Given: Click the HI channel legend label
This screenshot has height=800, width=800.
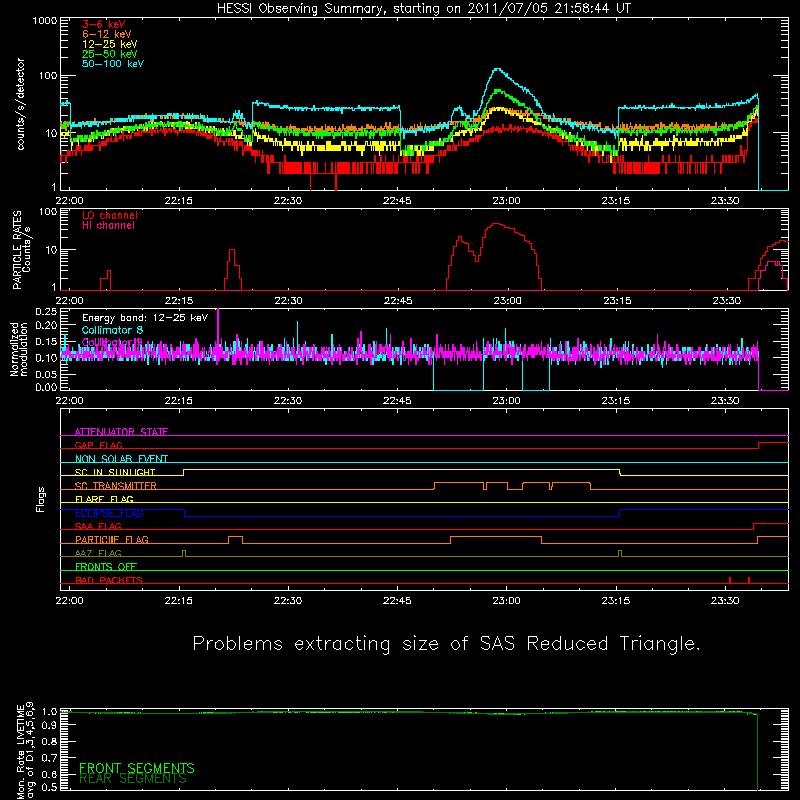Looking at the screenshot, I should 108,225.
